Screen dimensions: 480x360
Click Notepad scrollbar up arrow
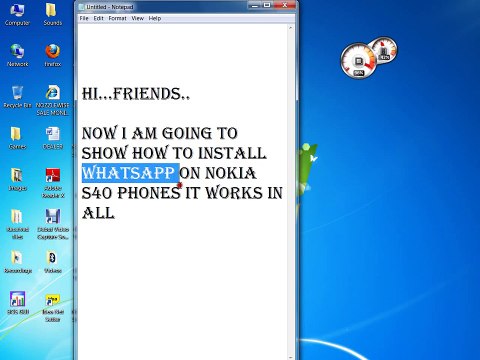(290, 28)
